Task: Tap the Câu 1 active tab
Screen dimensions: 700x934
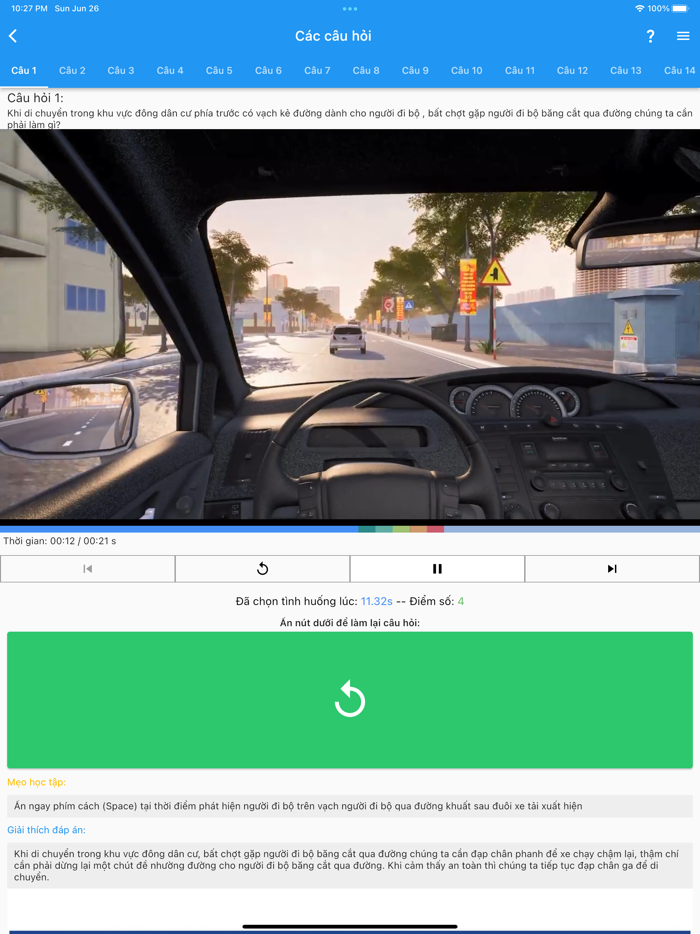Action: pyautogui.click(x=24, y=71)
